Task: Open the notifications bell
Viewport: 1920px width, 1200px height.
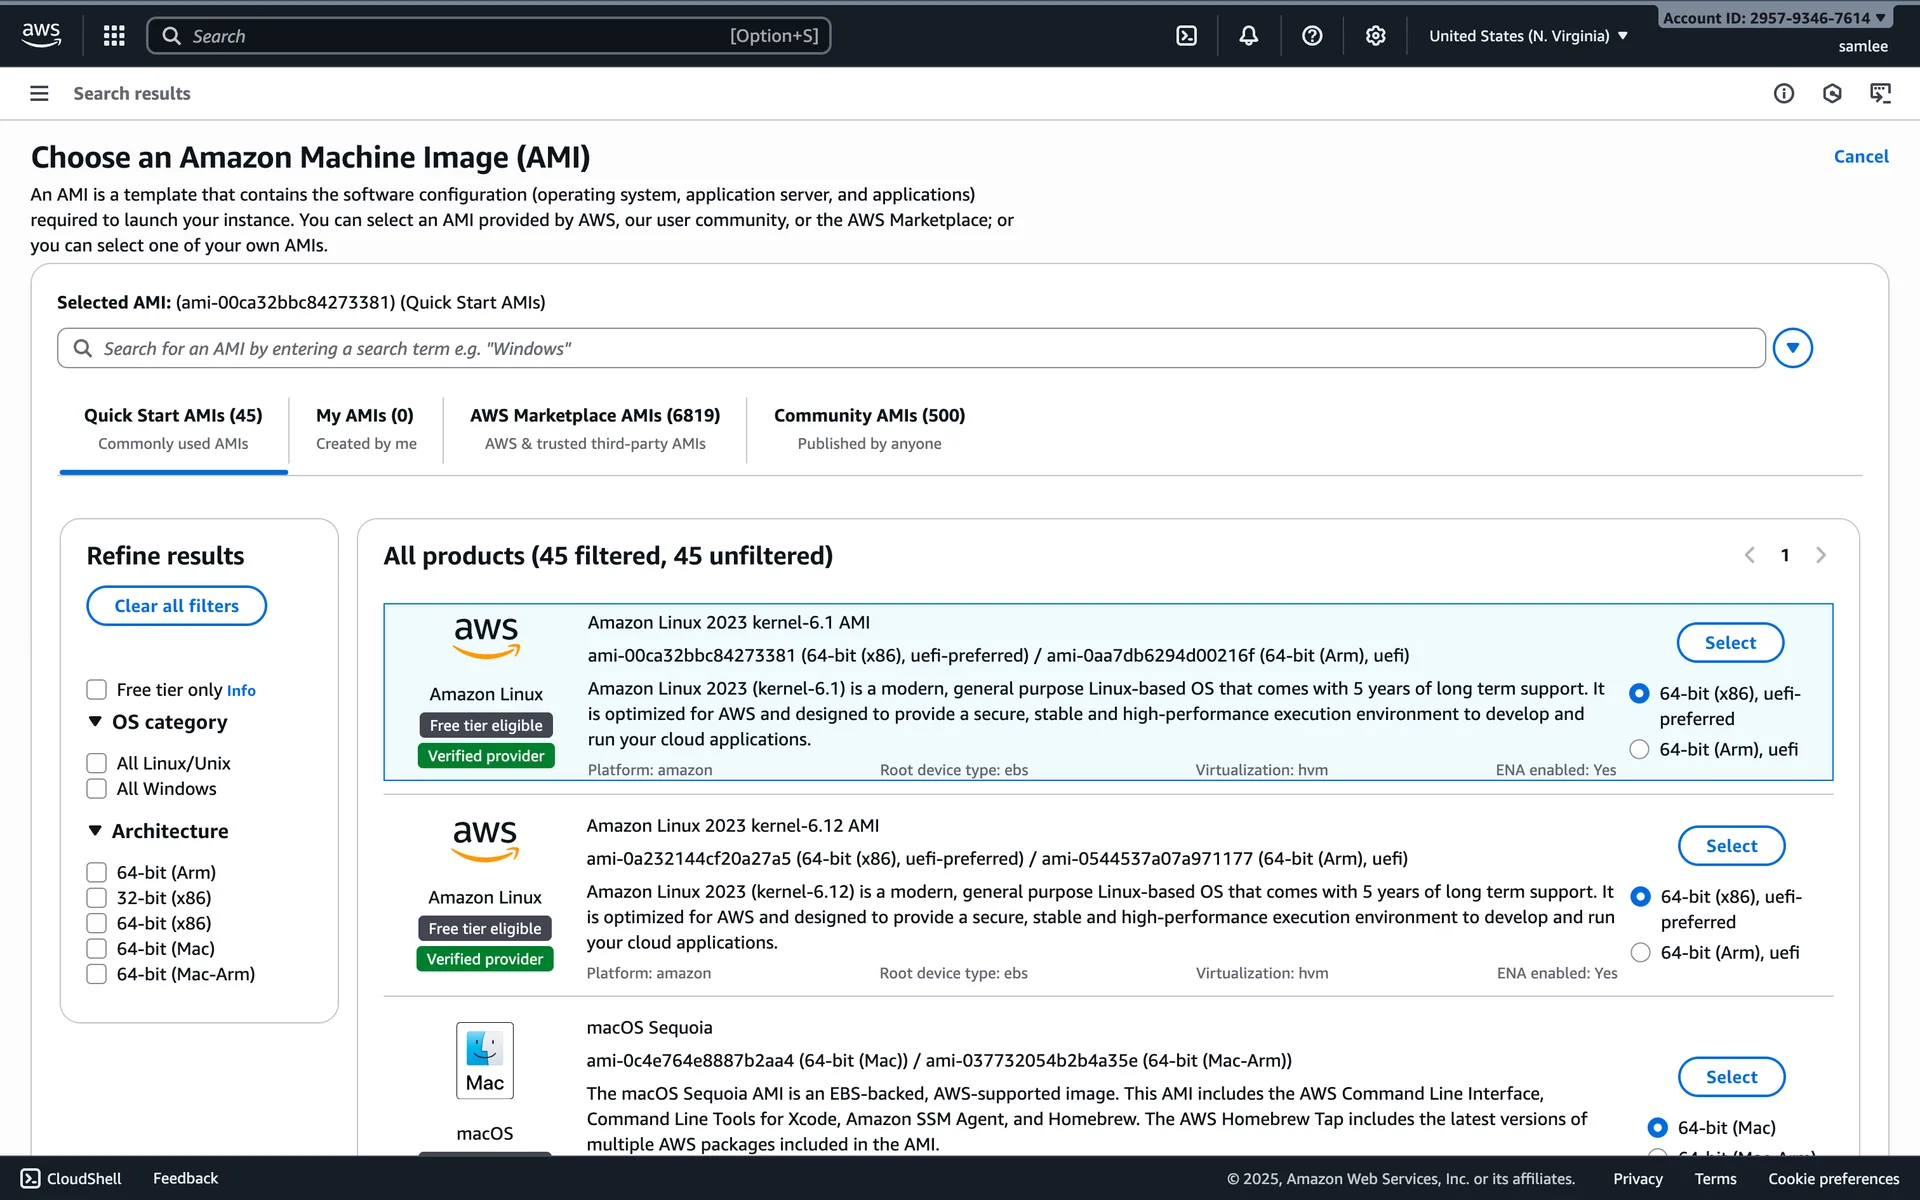Action: [1248, 36]
